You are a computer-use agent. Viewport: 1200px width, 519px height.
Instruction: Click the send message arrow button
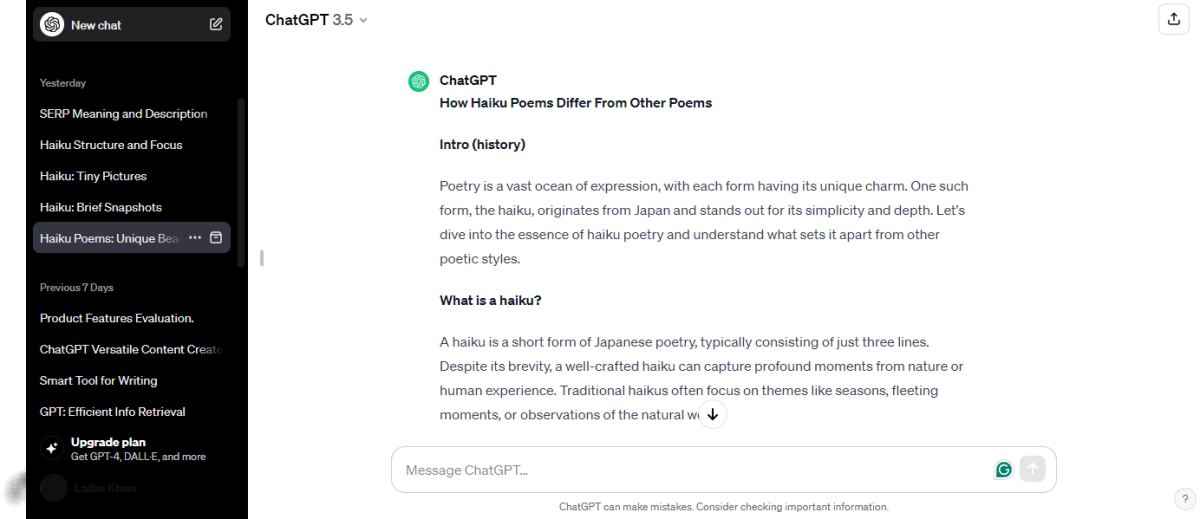pyautogui.click(x=1032, y=470)
